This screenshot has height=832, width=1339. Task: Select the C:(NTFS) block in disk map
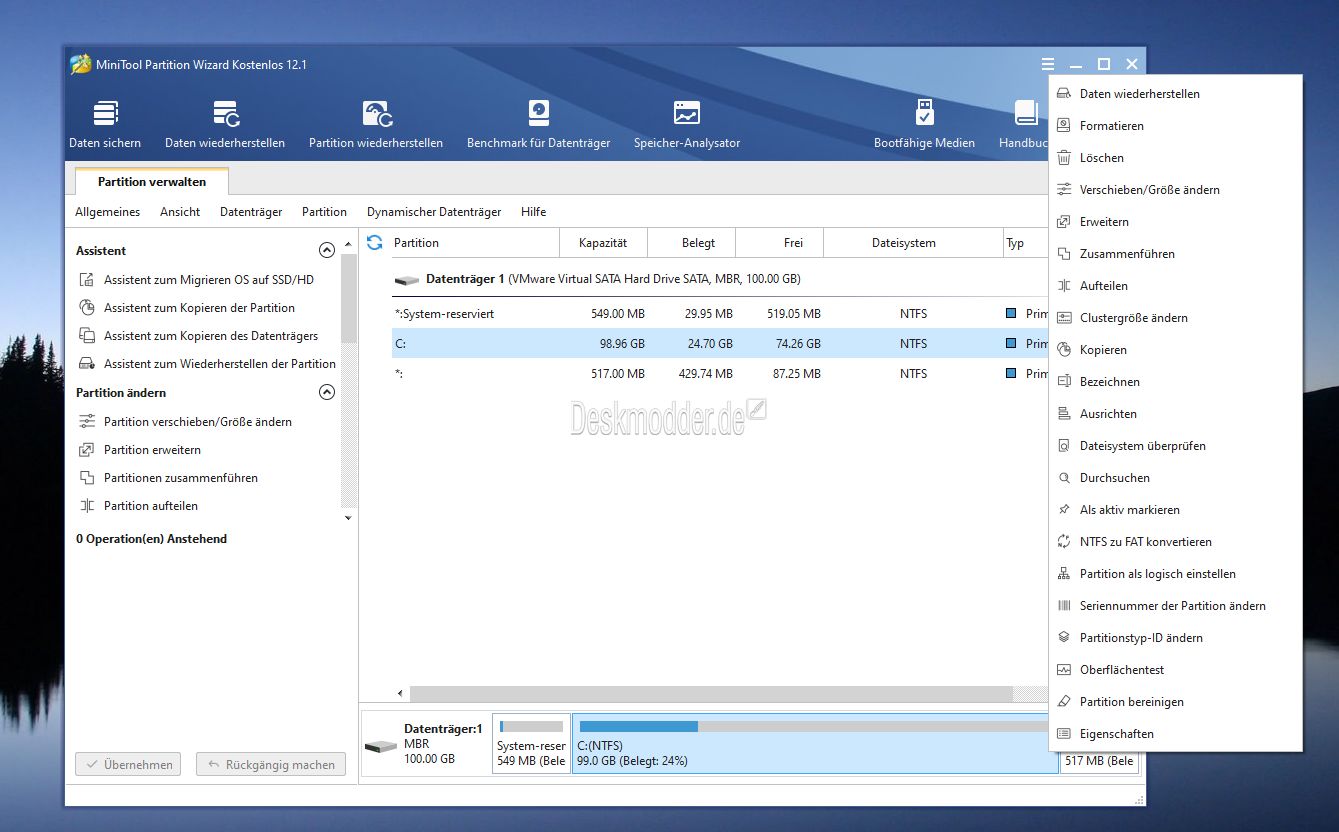pyautogui.click(x=815, y=744)
